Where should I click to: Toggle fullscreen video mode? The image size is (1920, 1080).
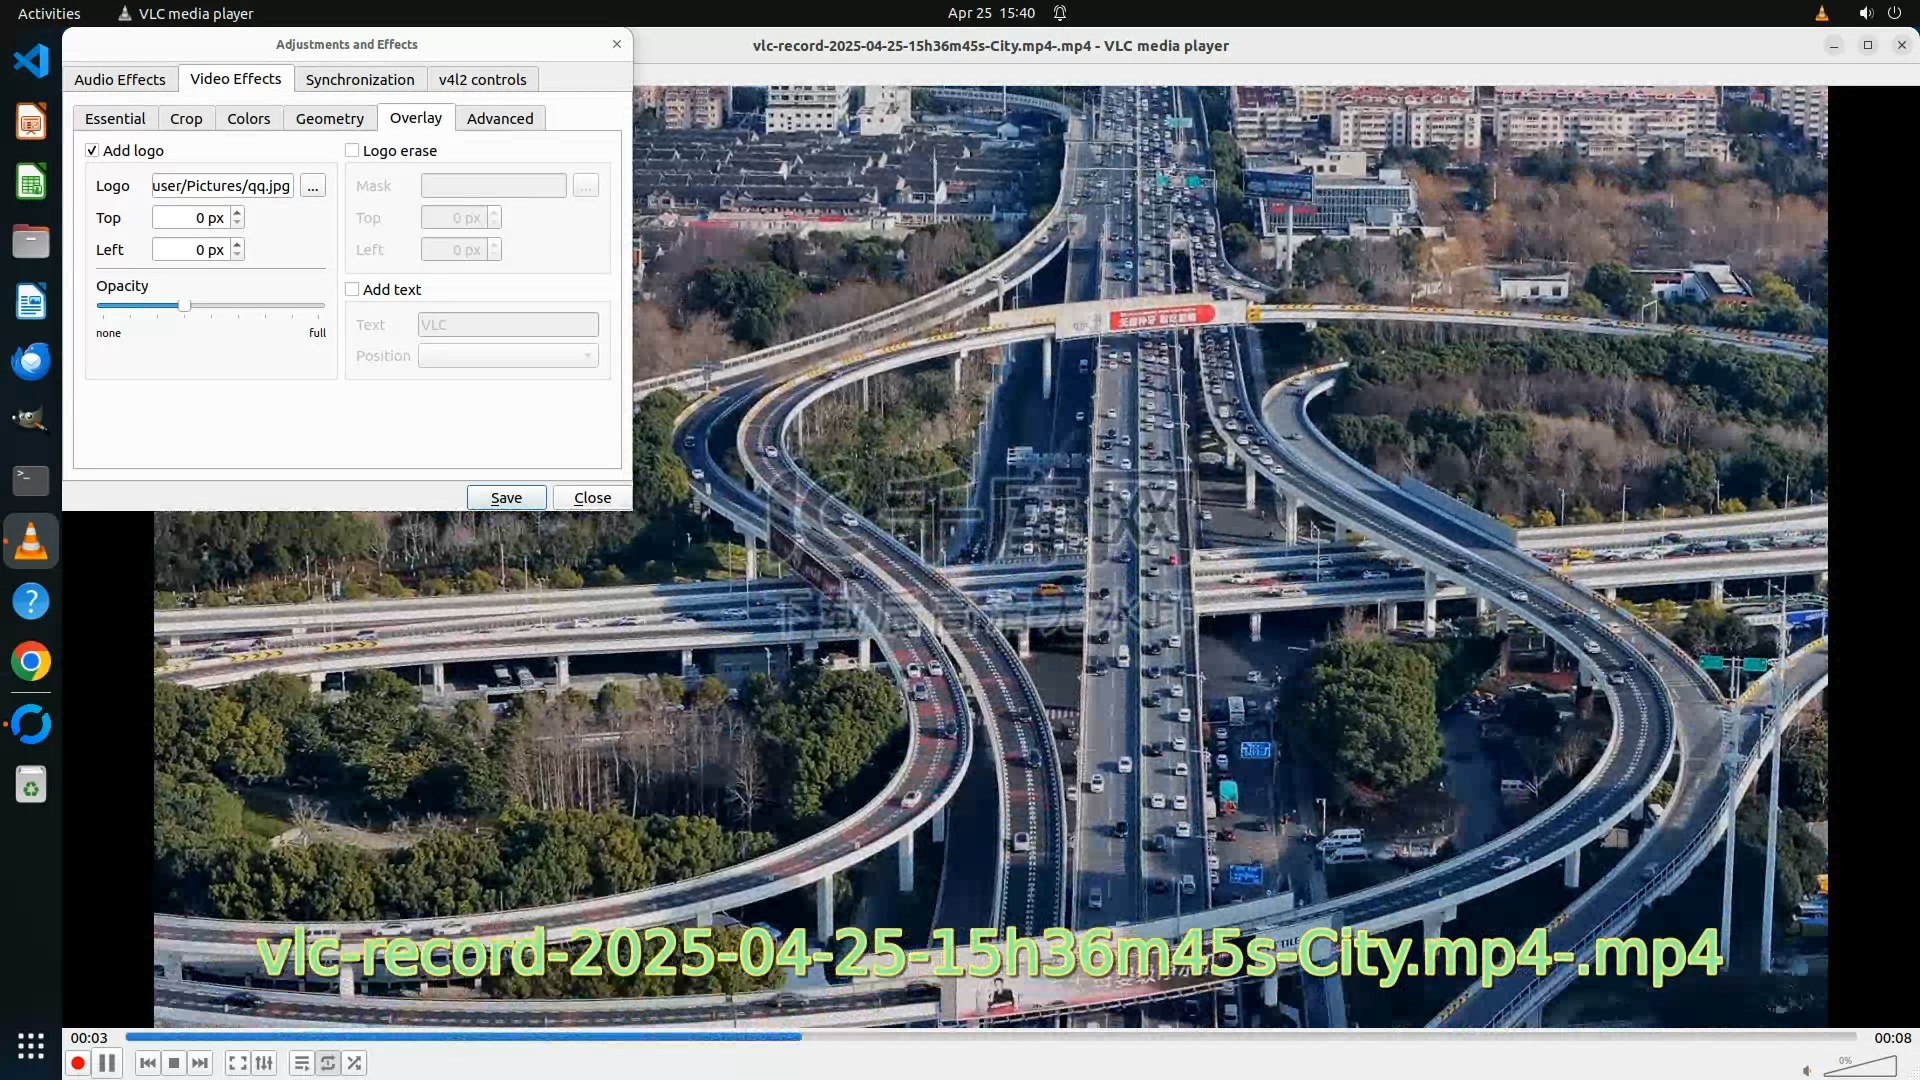[237, 1063]
